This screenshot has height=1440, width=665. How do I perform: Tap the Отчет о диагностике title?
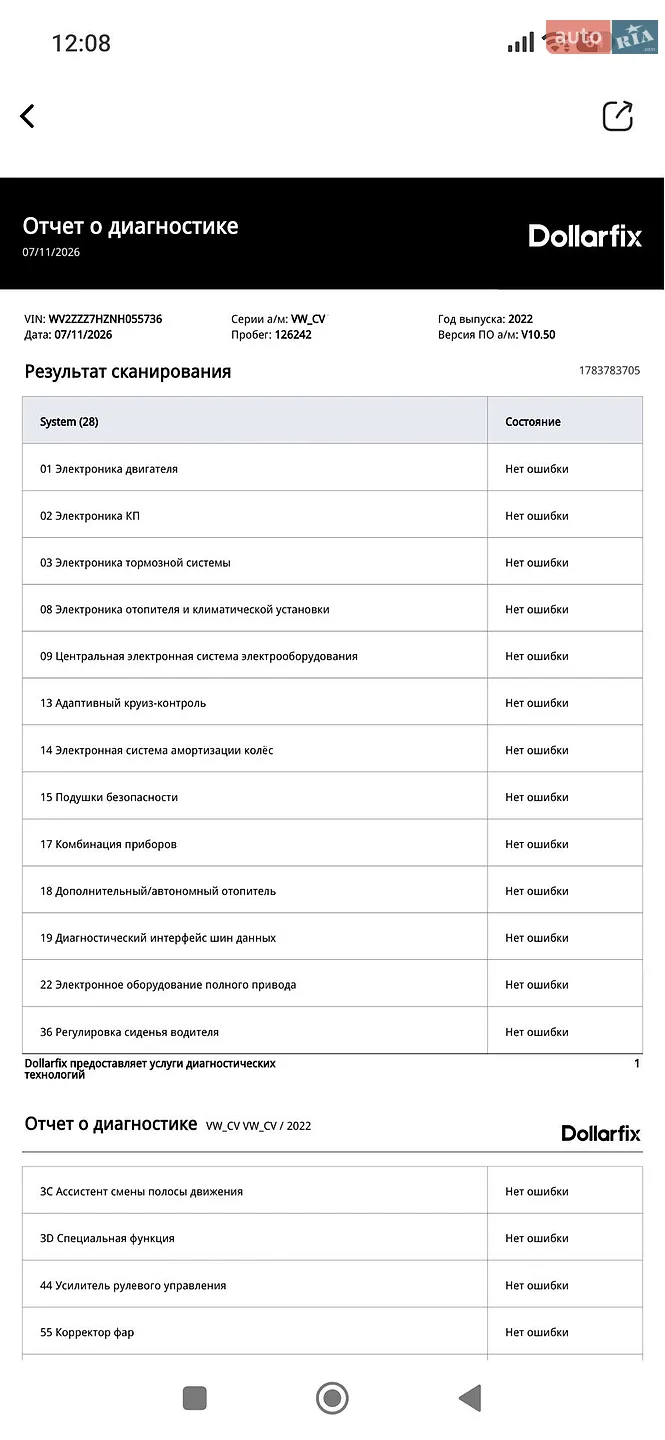click(131, 226)
